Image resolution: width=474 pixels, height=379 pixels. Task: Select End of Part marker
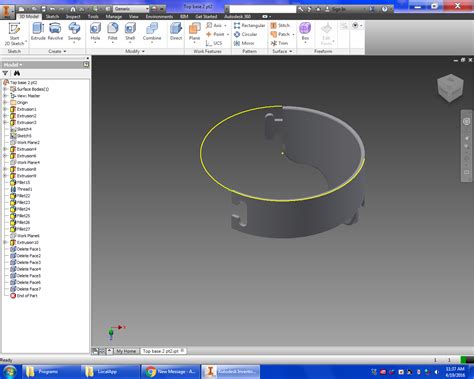(27, 296)
